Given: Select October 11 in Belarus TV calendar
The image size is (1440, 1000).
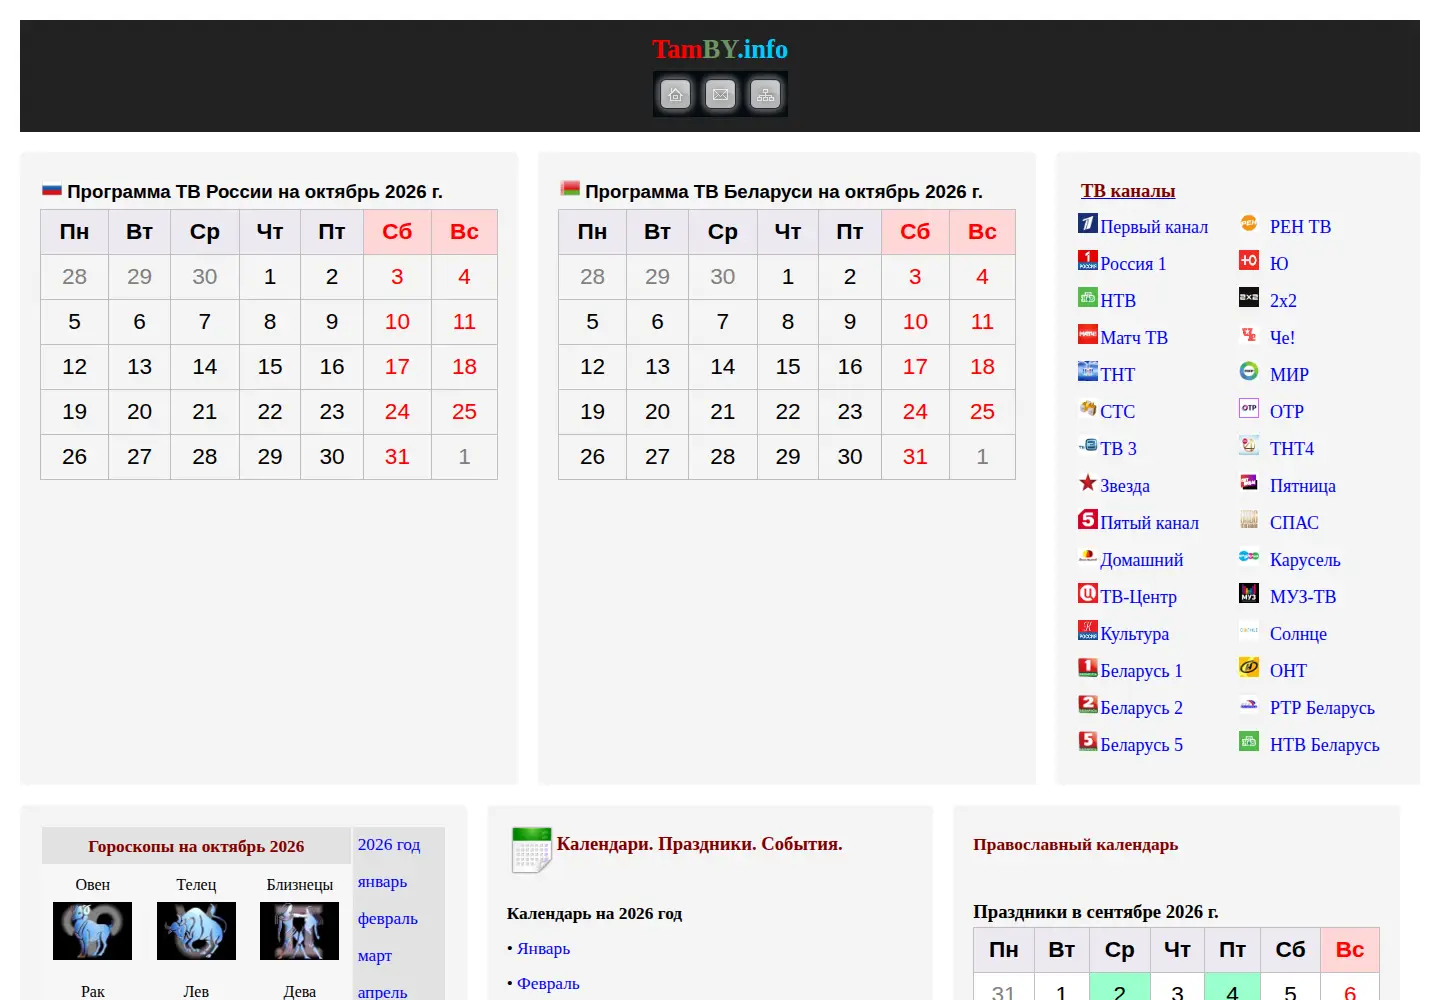Looking at the screenshot, I should click(x=982, y=322).
